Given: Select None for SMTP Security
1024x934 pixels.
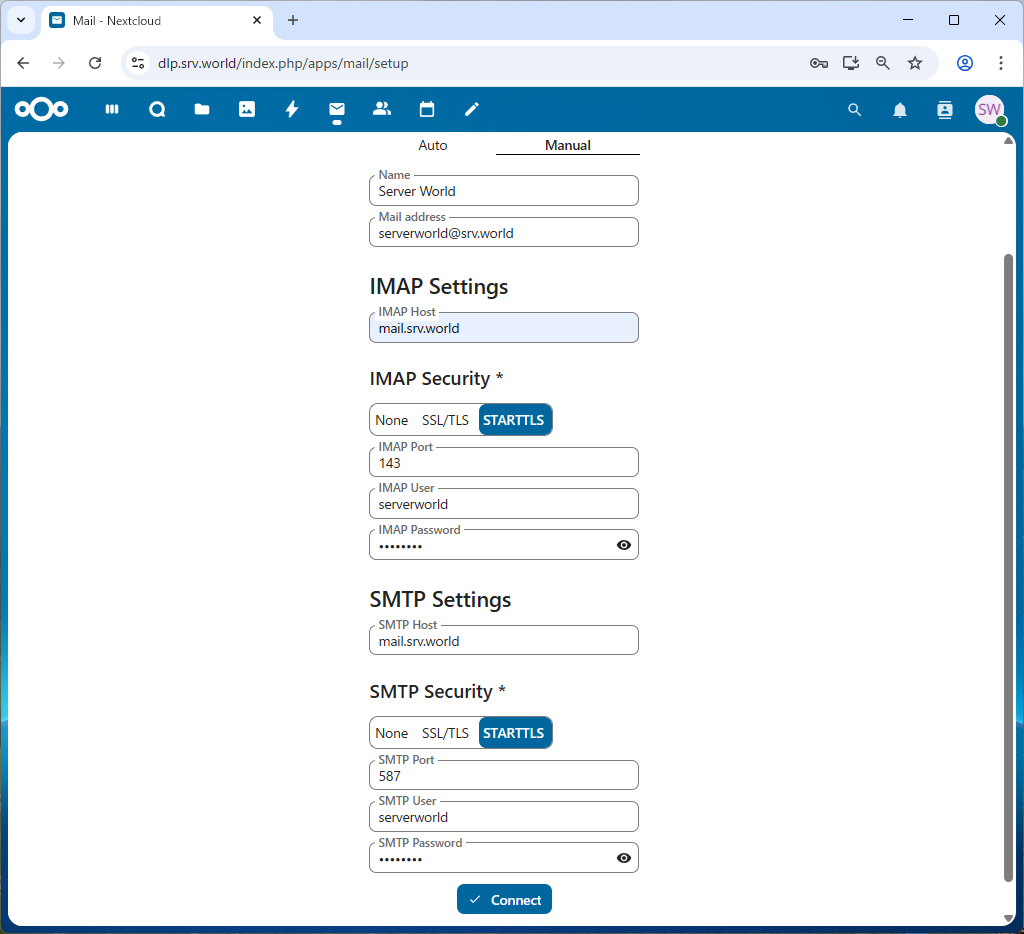Looking at the screenshot, I should pyautogui.click(x=392, y=733).
